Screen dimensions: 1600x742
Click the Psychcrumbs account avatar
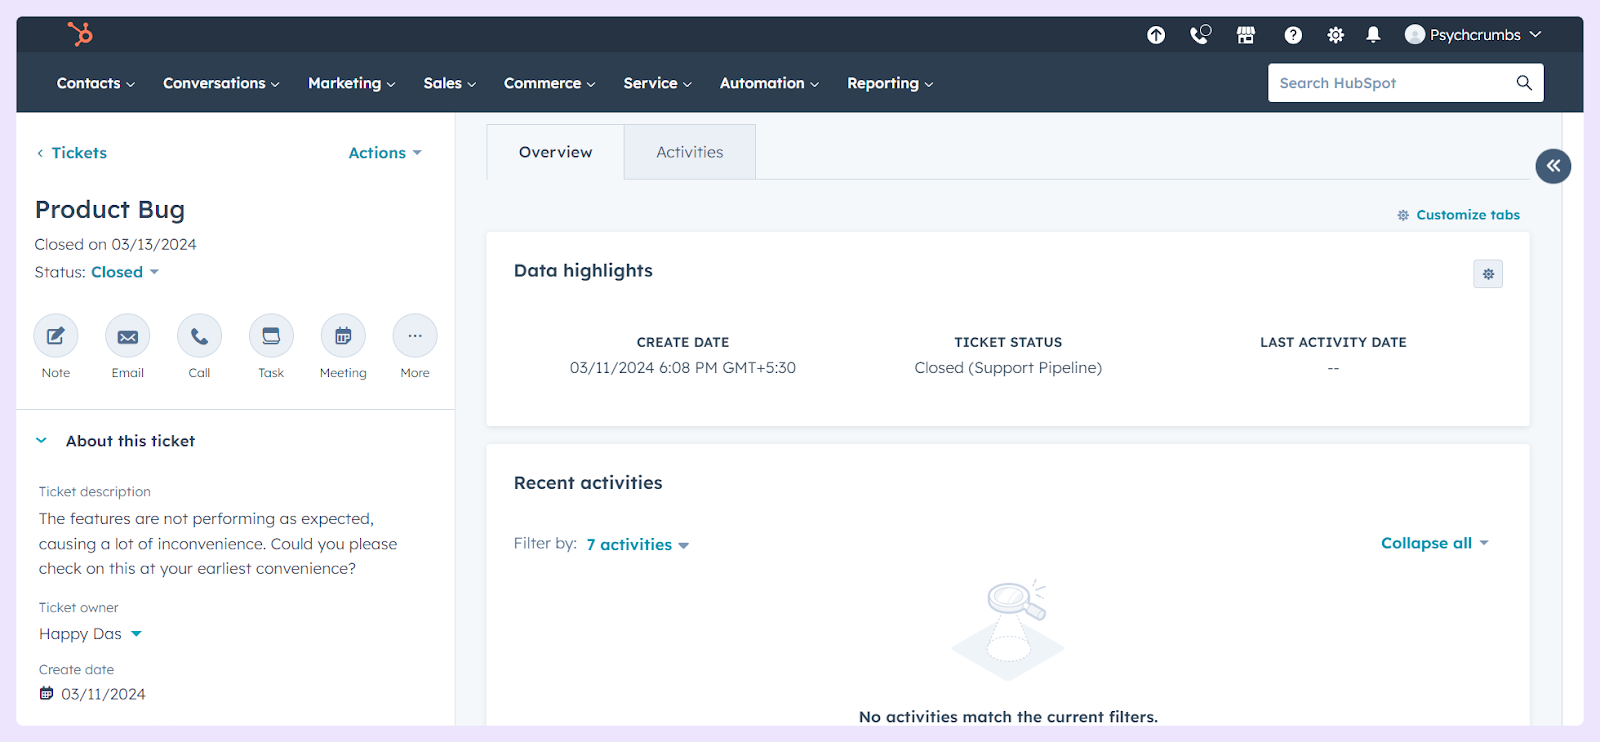pyautogui.click(x=1414, y=34)
